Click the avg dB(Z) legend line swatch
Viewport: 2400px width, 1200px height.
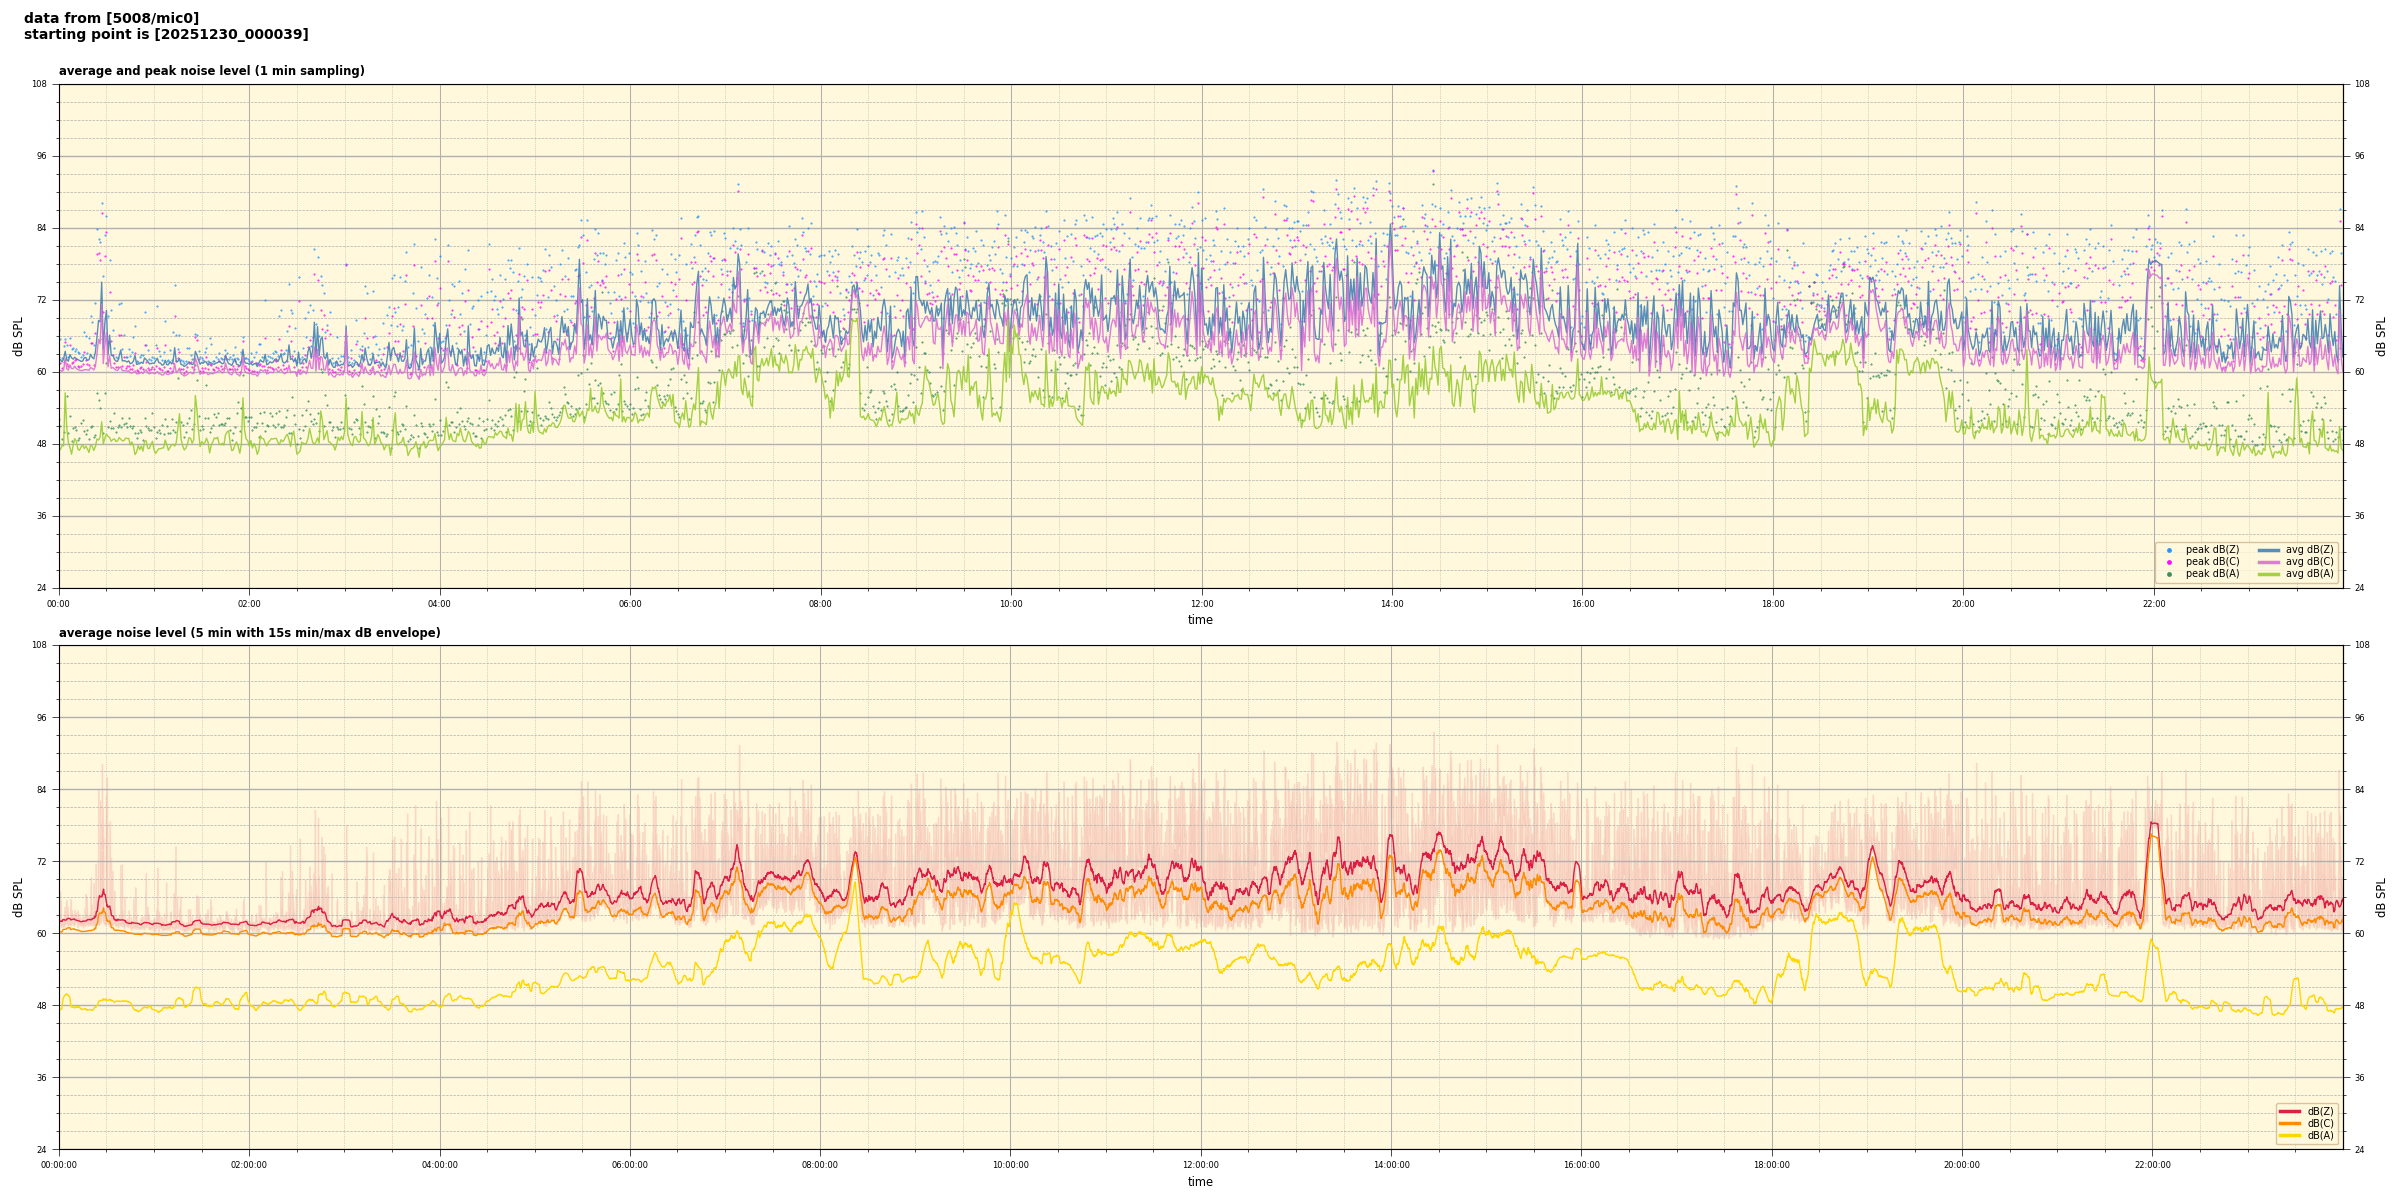coord(2269,550)
